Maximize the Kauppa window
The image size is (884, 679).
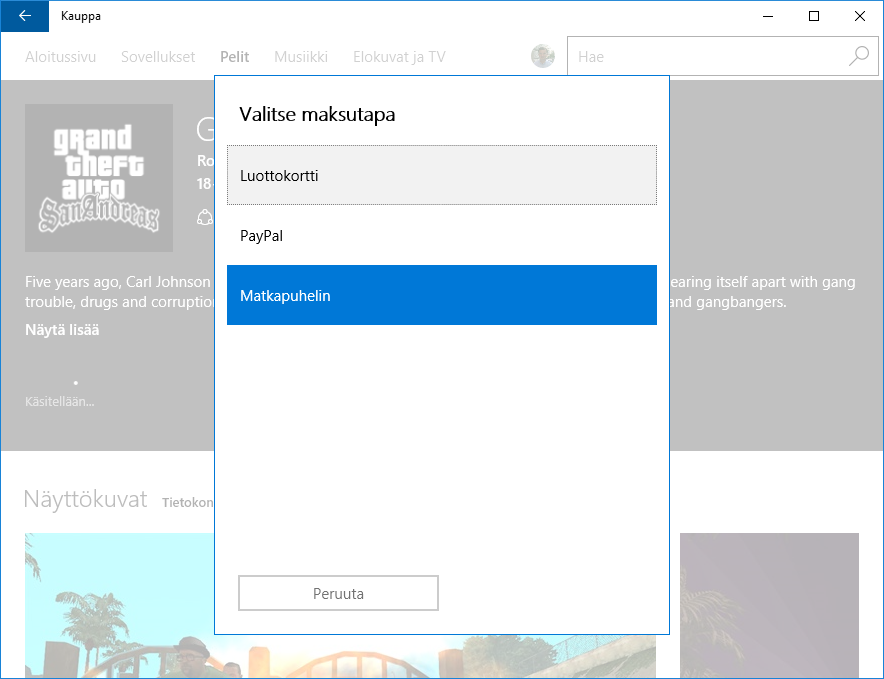(x=814, y=16)
